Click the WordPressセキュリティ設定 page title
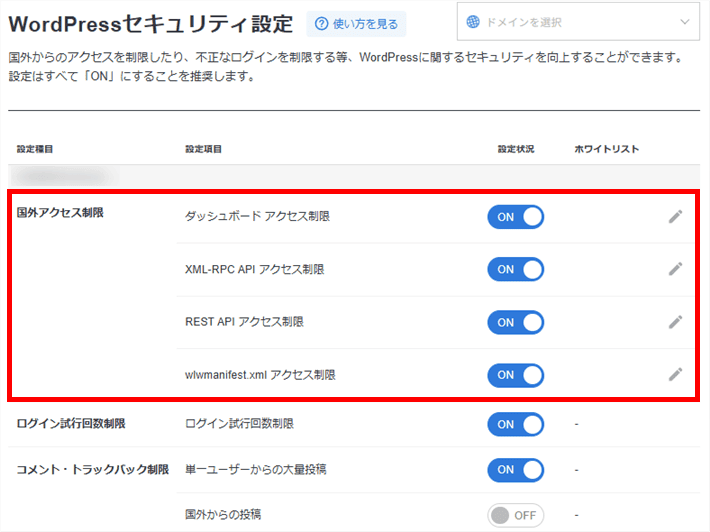Screen dimensions: 710x532 coord(151,24)
